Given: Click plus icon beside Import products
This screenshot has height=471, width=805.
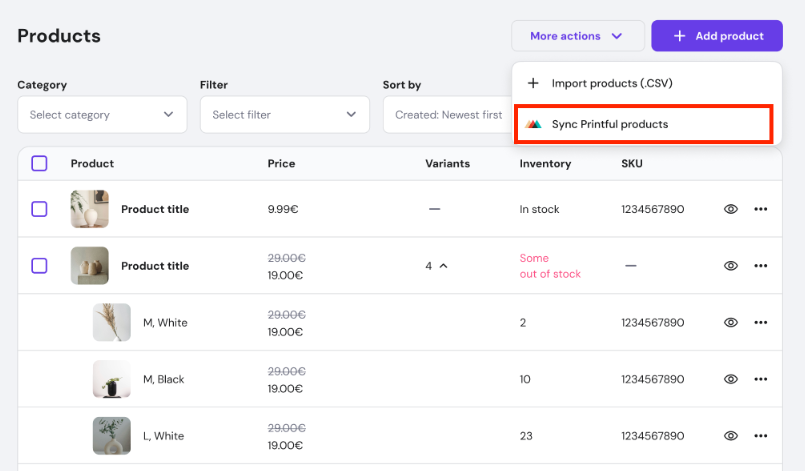Looking at the screenshot, I should pos(533,83).
